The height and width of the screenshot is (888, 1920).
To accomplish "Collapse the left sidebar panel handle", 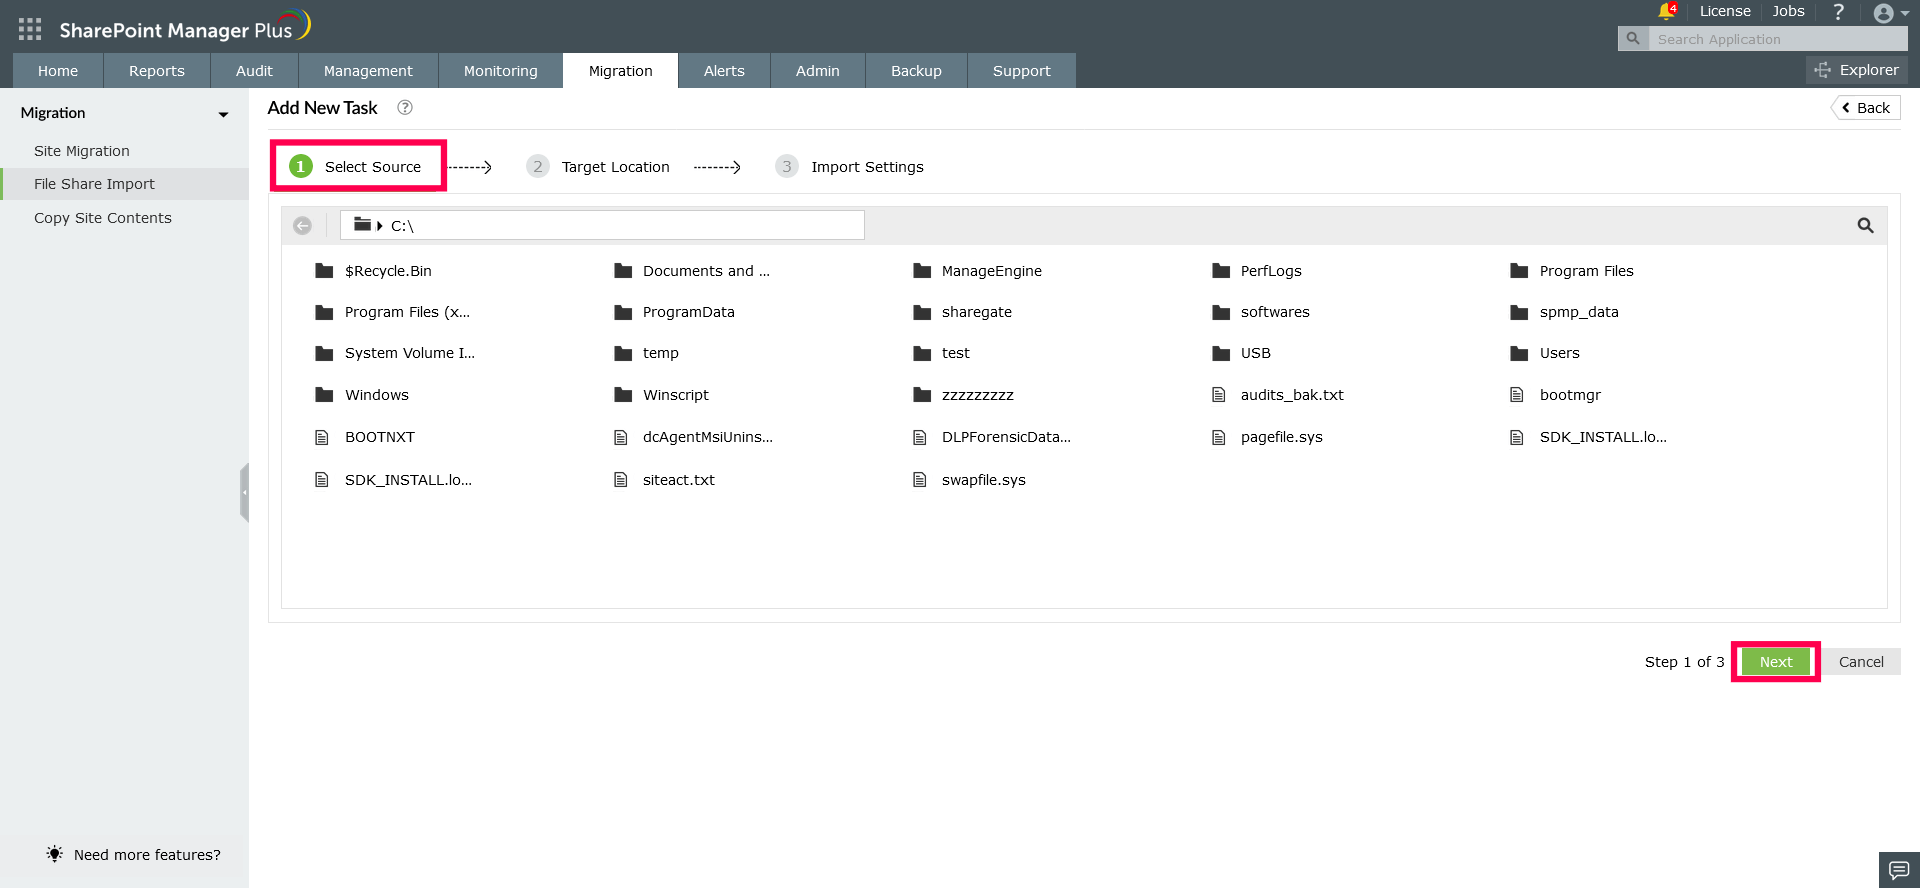I will pos(244,492).
